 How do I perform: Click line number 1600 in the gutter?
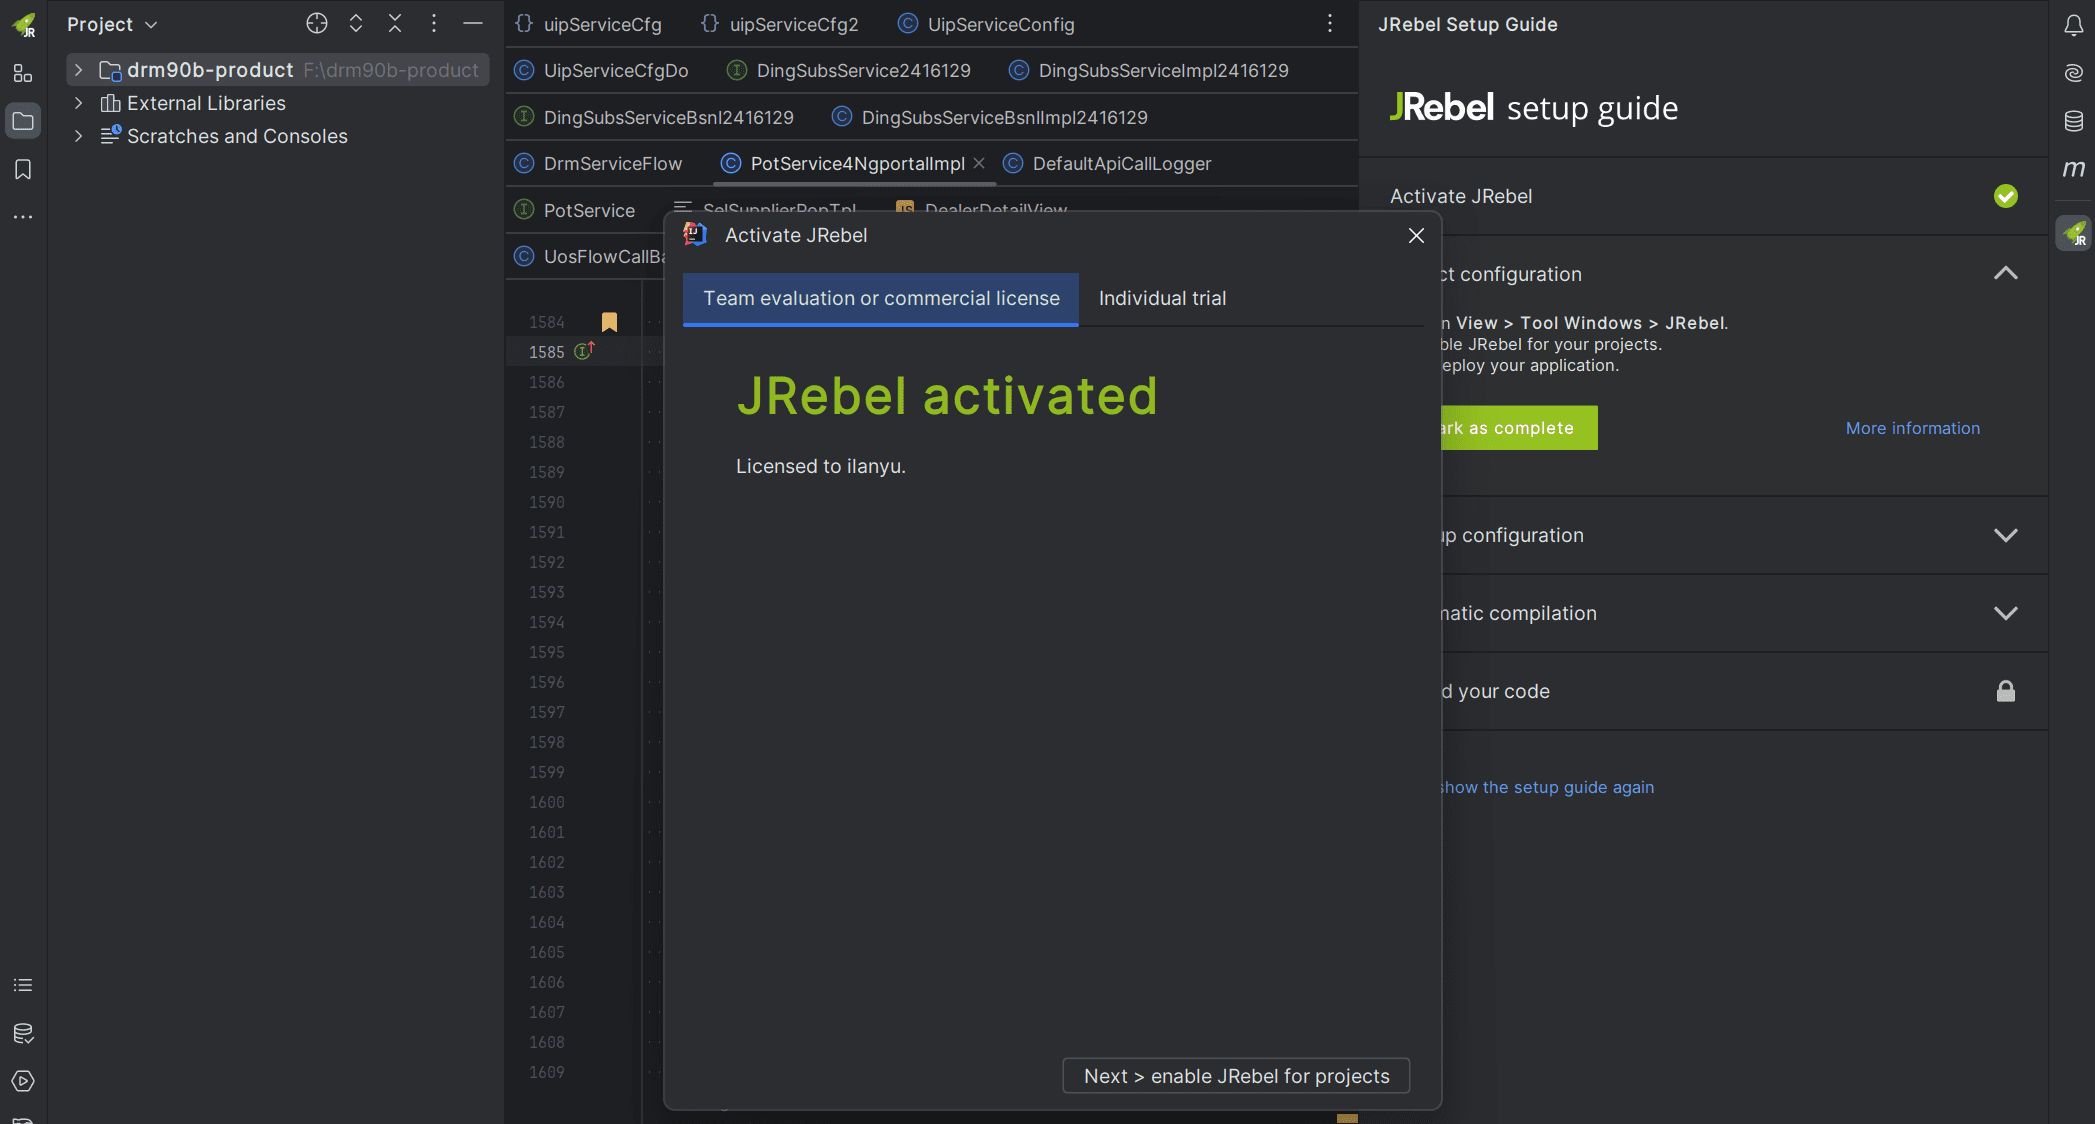tap(547, 802)
